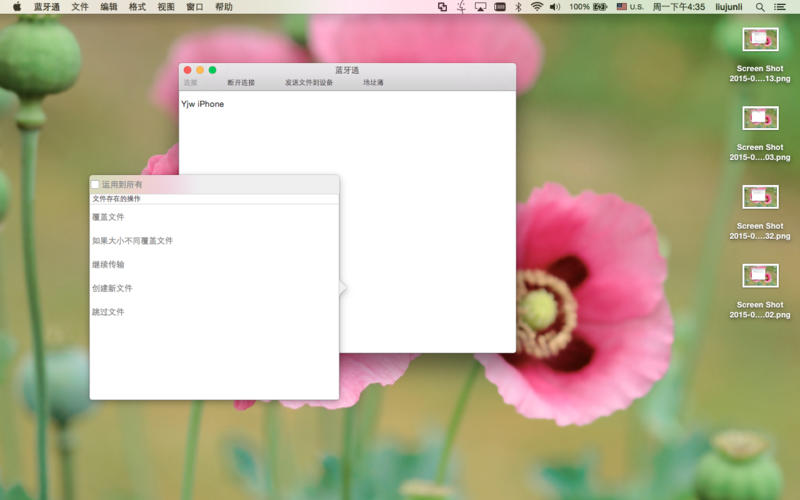Screen dimensions: 800x500
Task: Click the volume speaker icon
Action: point(555,7)
